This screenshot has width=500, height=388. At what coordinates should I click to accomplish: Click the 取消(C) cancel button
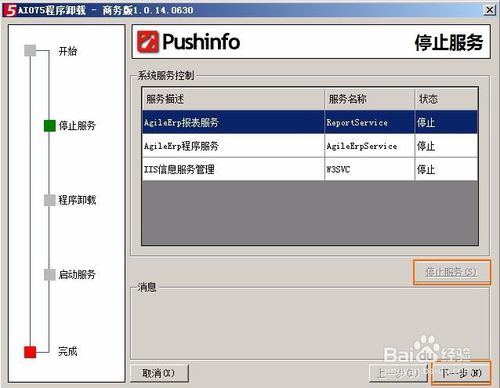159,373
